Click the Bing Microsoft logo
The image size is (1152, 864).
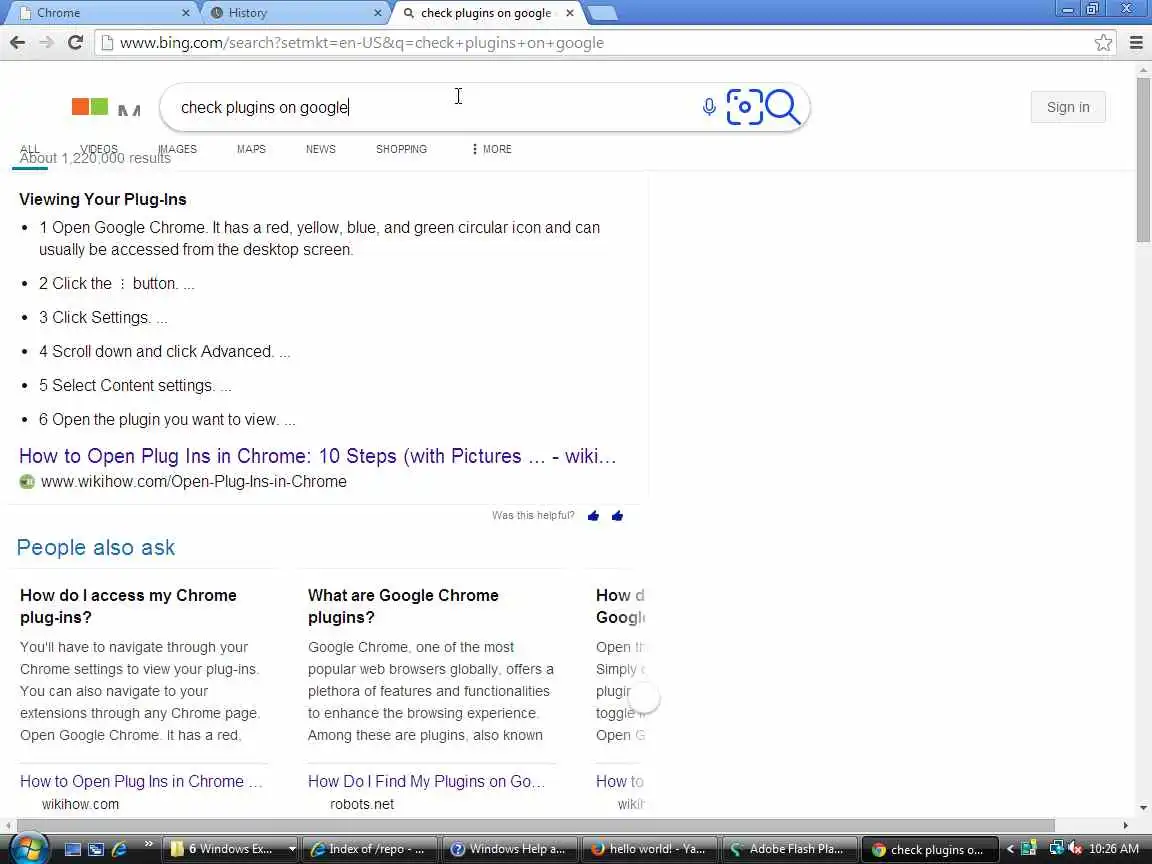tap(107, 107)
